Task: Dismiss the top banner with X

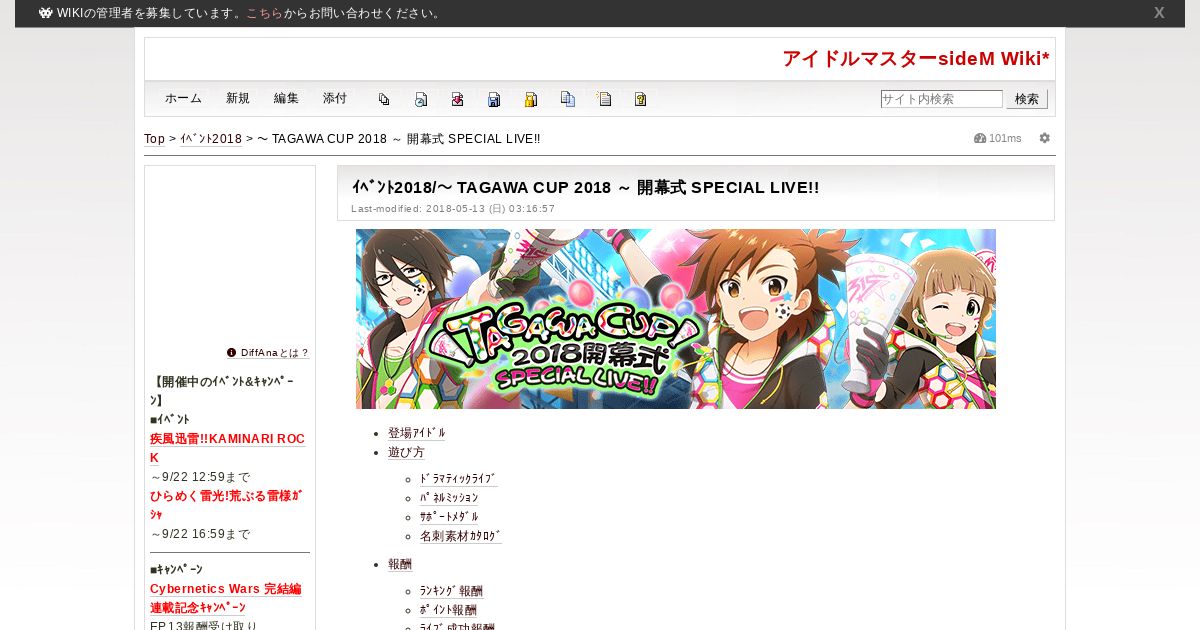Action: 1159,13
